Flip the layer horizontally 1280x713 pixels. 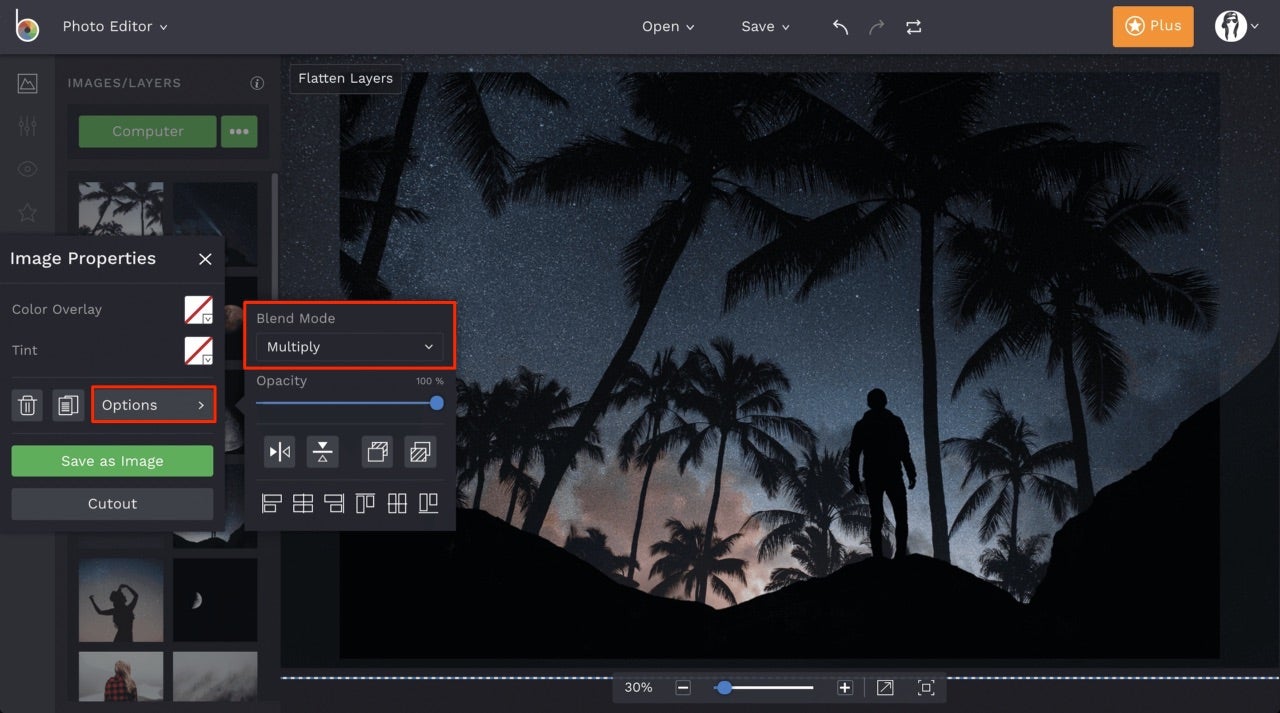[x=279, y=451]
